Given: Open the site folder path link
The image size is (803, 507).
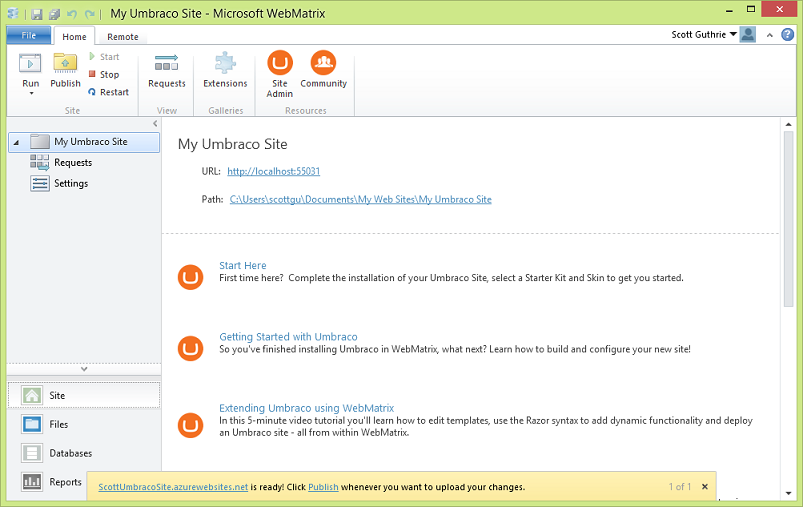Looking at the screenshot, I should [x=361, y=199].
